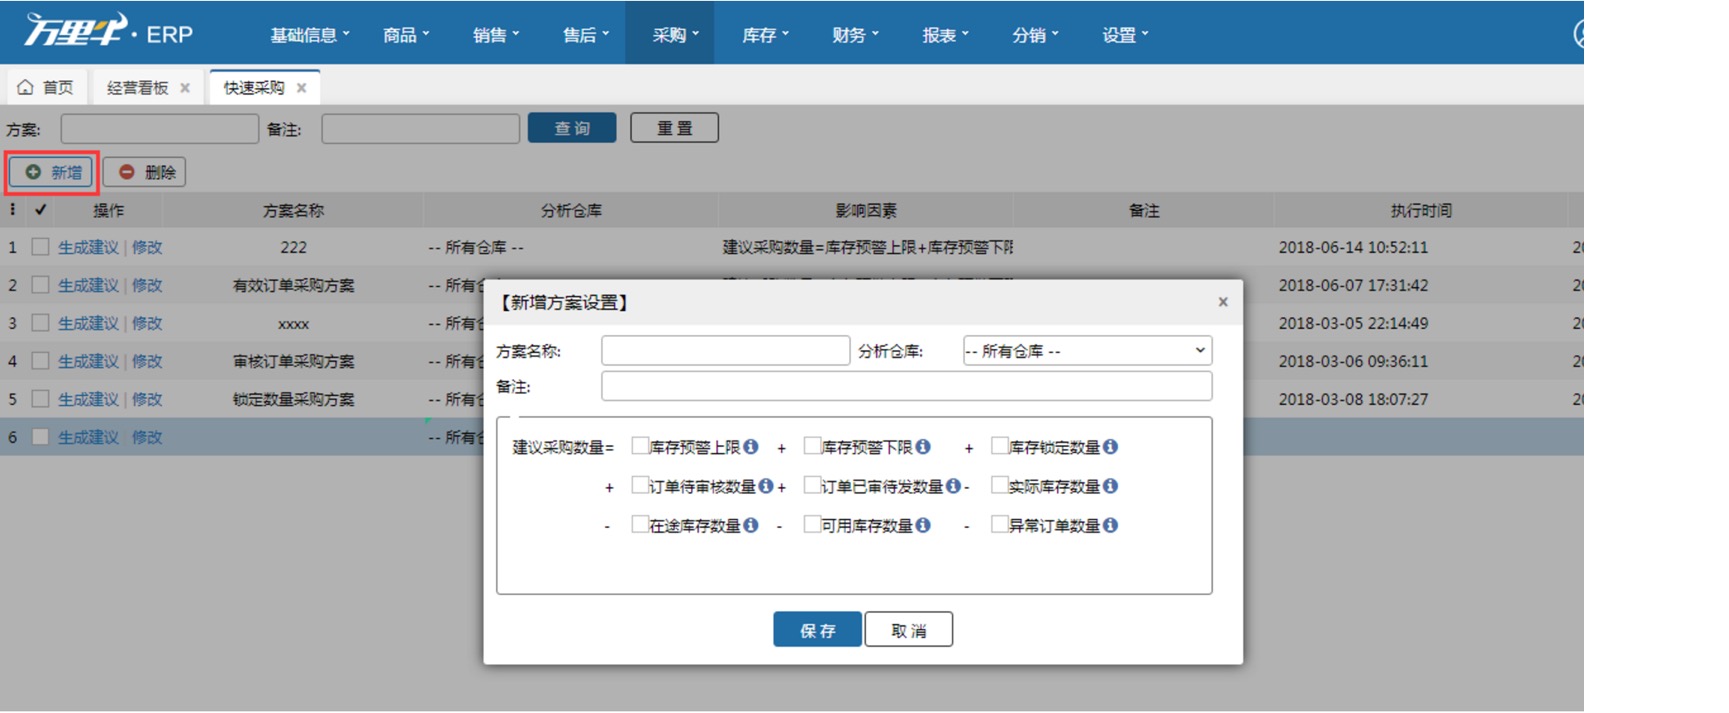Click the info icon beside 可用库存数量
Viewport: 1729px width, 713px height.
[x=923, y=525]
